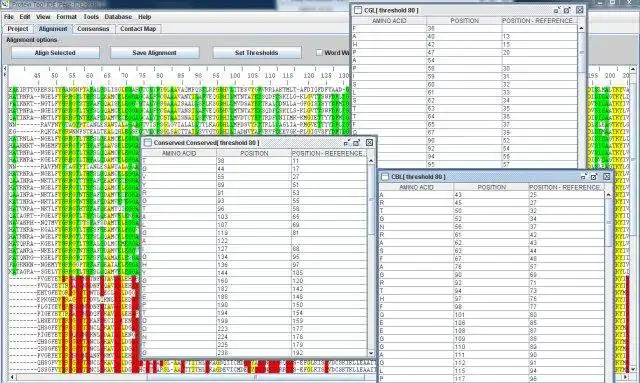This screenshot has height=383, width=640.
Task: Select position 47 cell in CGL table
Action: (x=464, y=52)
